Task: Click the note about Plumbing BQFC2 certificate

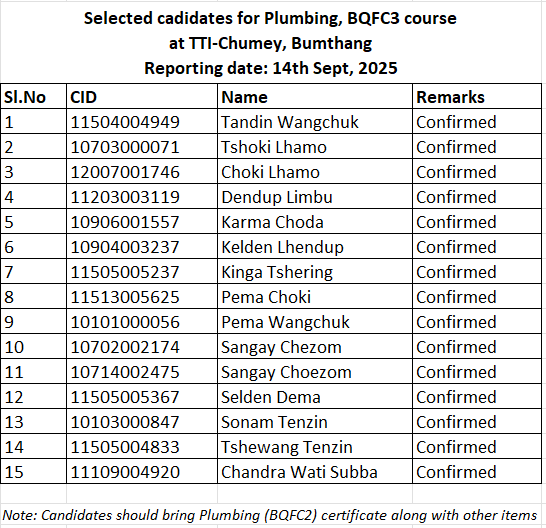Action: (270, 515)
